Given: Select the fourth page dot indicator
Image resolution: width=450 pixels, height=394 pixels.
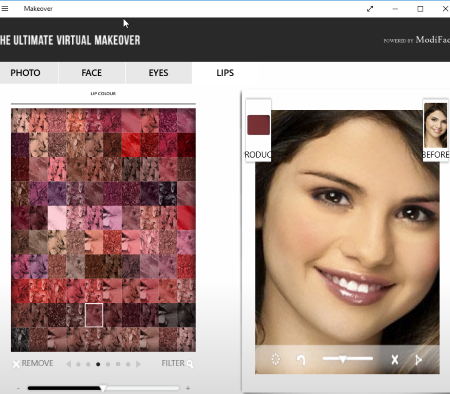Looking at the screenshot, I should tap(108, 364).
